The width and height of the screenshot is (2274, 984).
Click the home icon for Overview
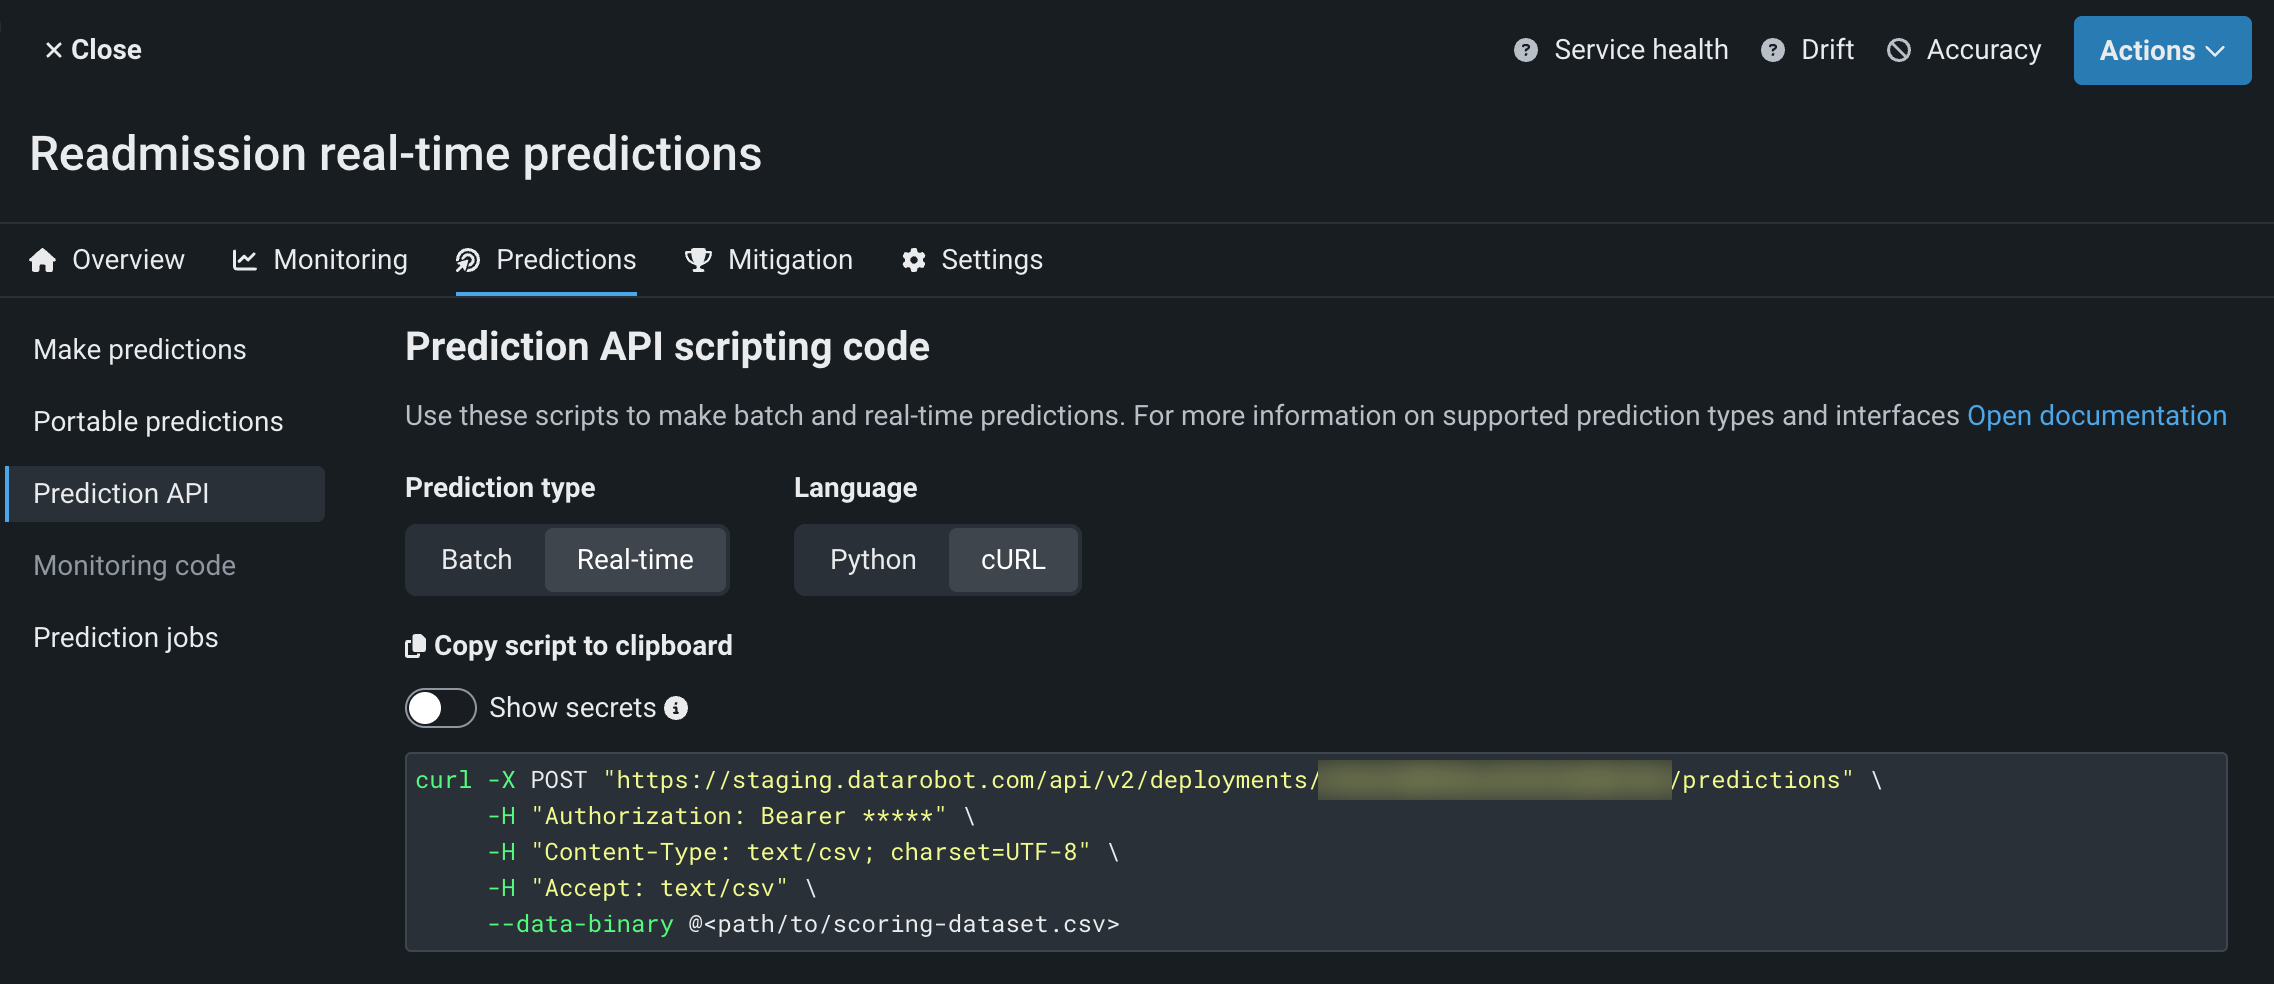[x=43, y=260]
